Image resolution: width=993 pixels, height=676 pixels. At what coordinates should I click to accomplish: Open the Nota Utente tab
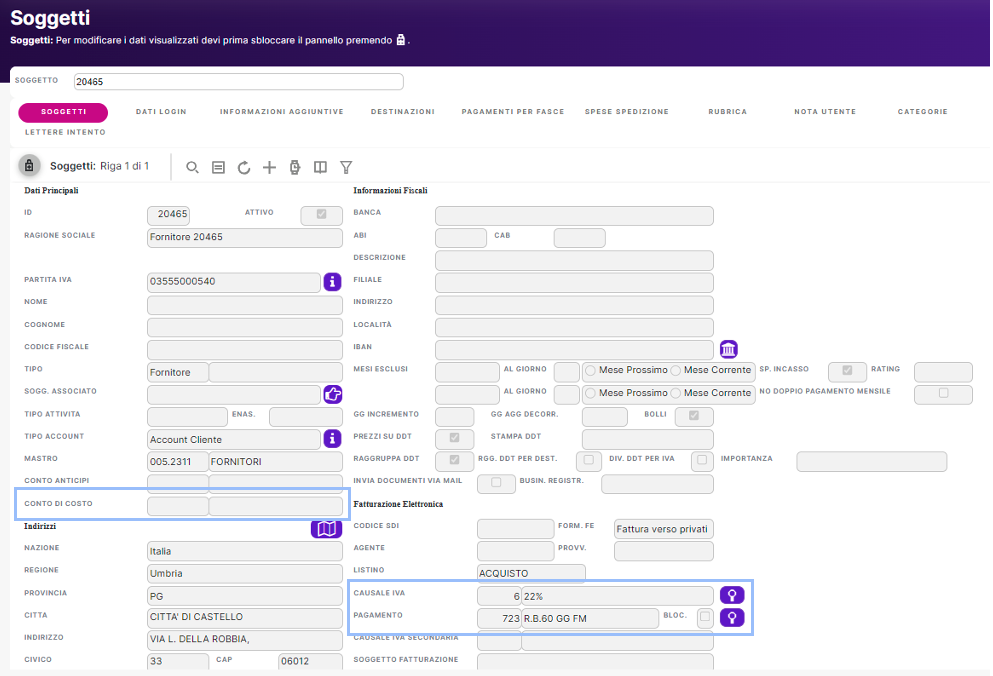(x=825, y=112)
